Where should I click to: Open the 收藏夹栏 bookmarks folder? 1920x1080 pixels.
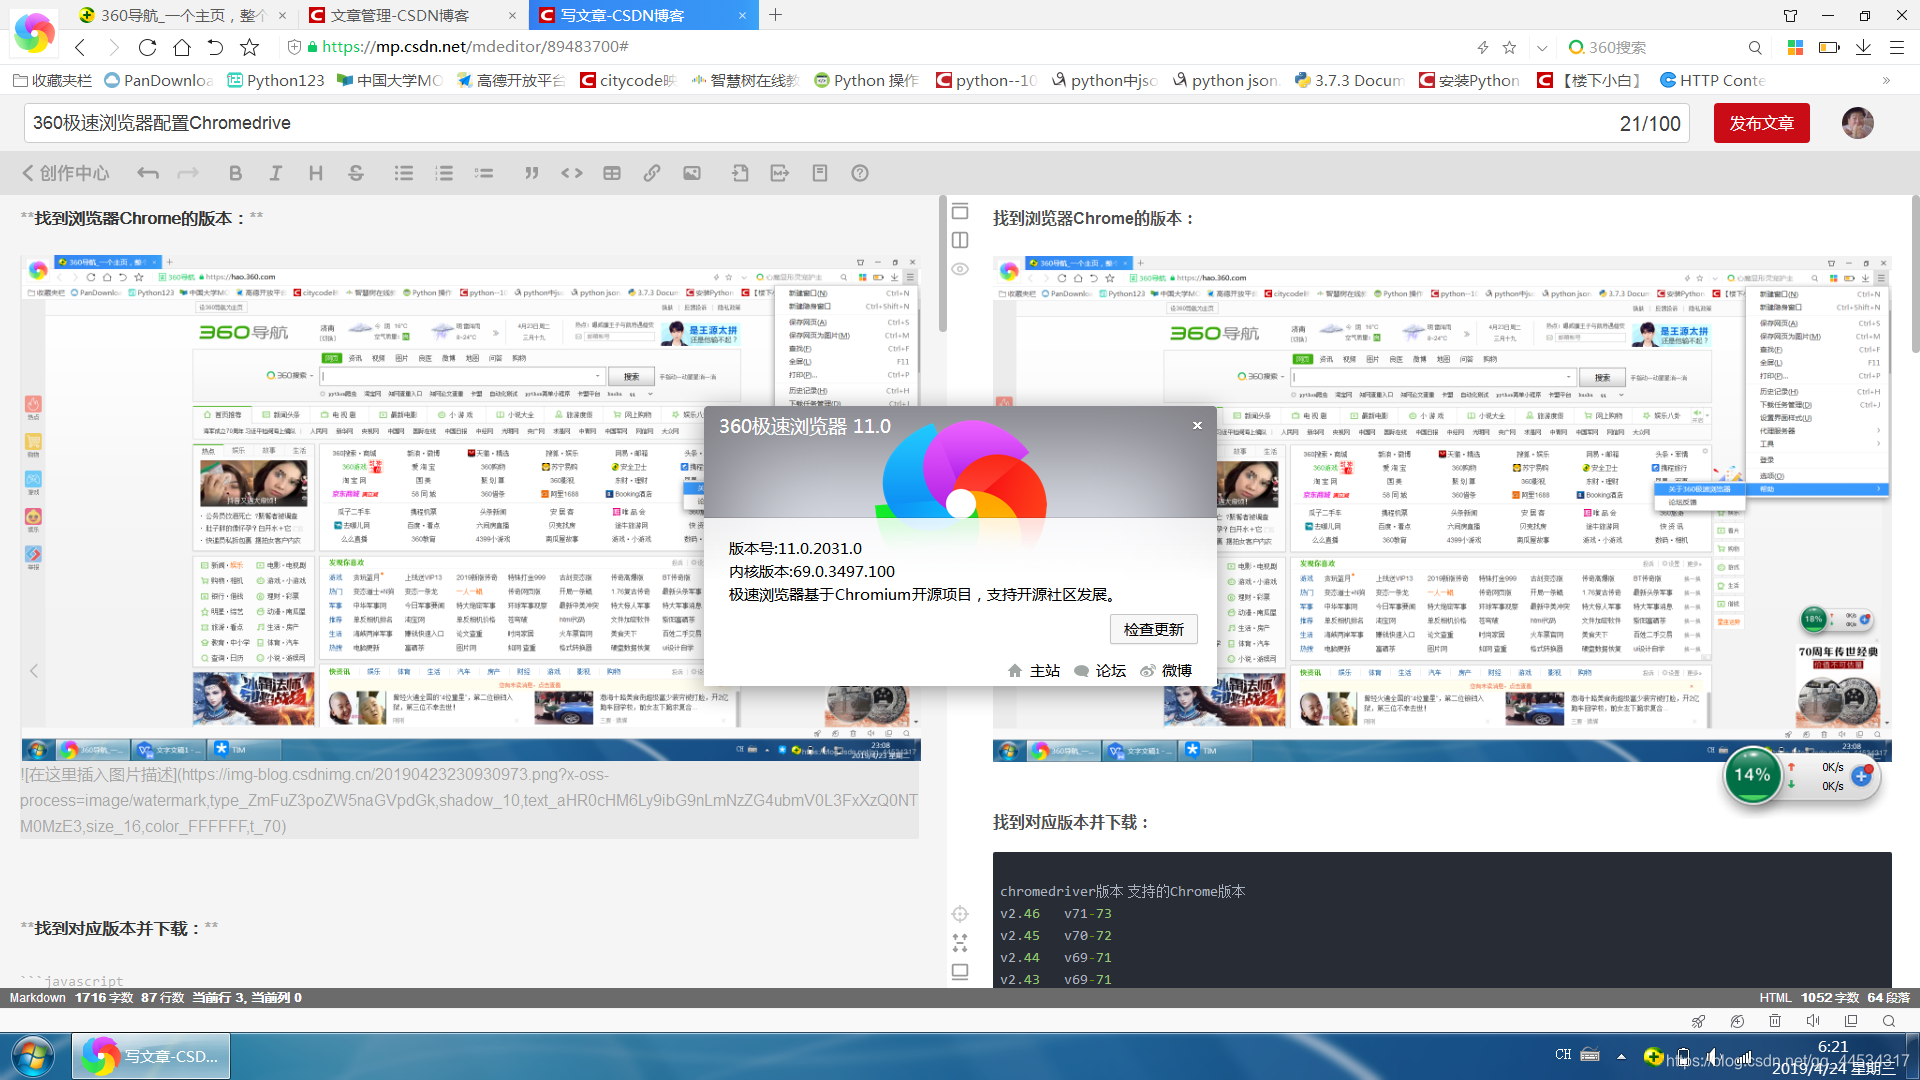point(52,80)
